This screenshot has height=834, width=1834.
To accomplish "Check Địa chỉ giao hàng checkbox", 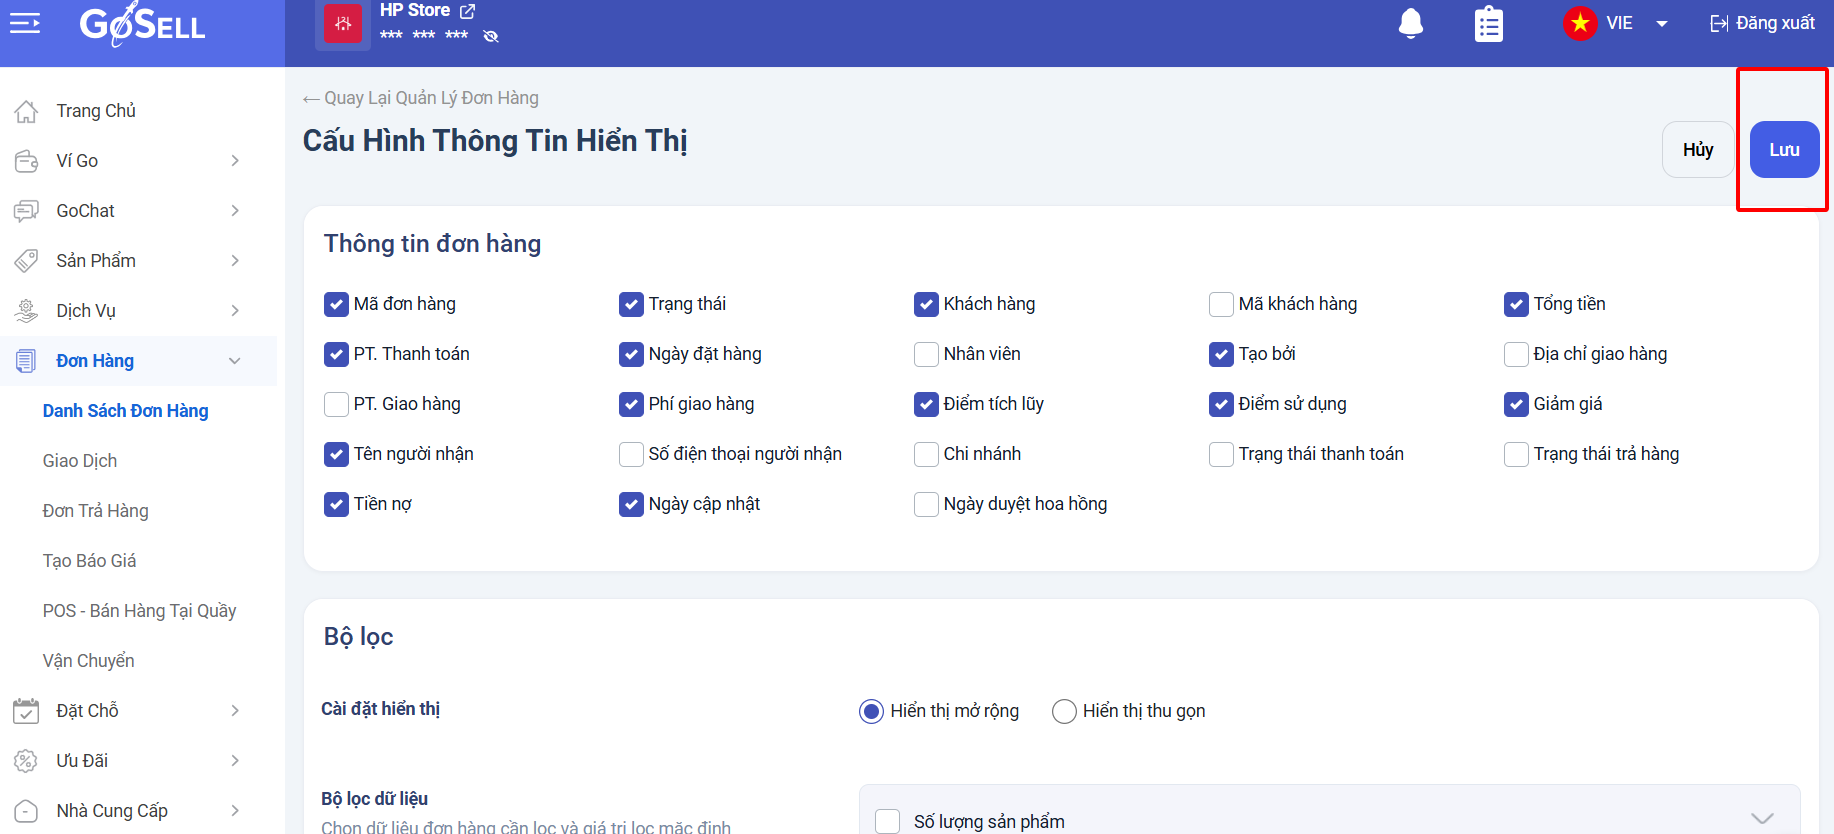I will (1516, 354).
